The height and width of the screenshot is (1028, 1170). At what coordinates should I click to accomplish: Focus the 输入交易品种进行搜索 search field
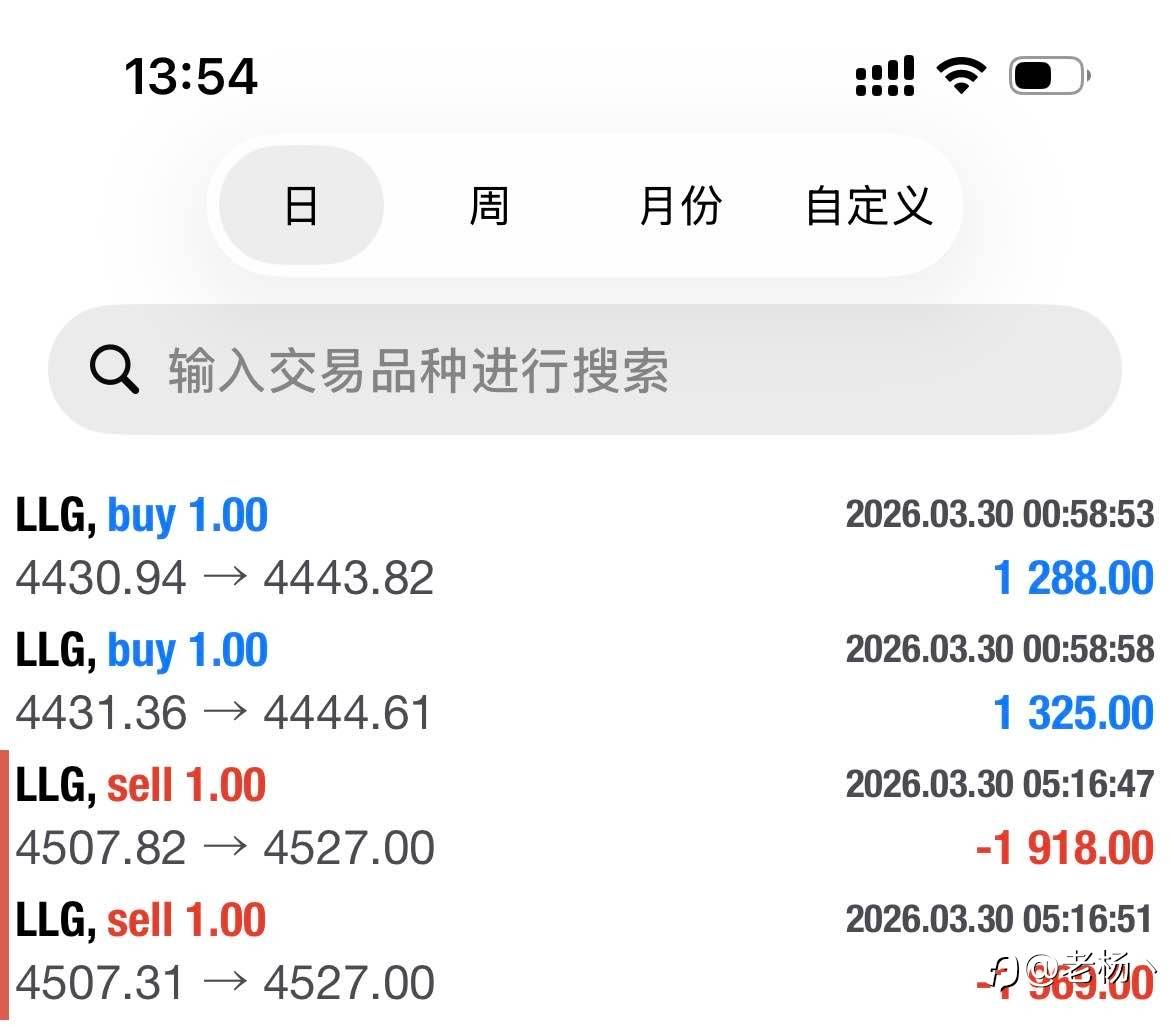coord(600,370)
